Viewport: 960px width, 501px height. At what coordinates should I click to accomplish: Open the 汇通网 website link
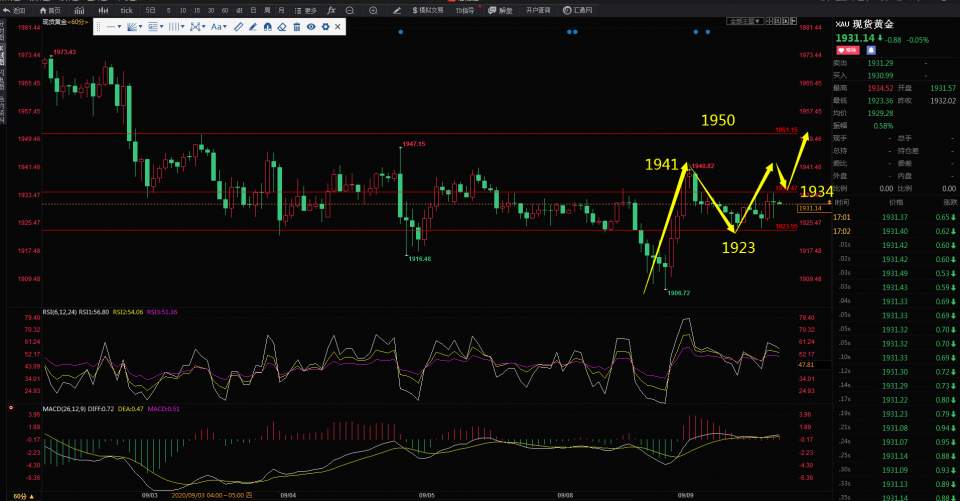tap(578, 10)
